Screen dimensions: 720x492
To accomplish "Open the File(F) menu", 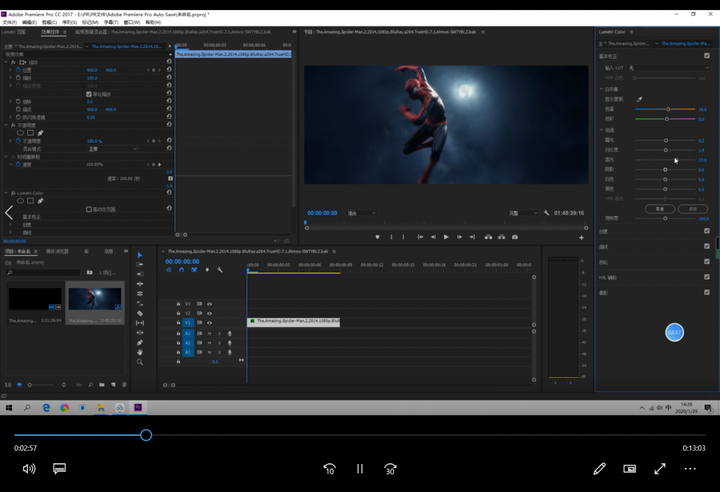I will click(9, 22).
